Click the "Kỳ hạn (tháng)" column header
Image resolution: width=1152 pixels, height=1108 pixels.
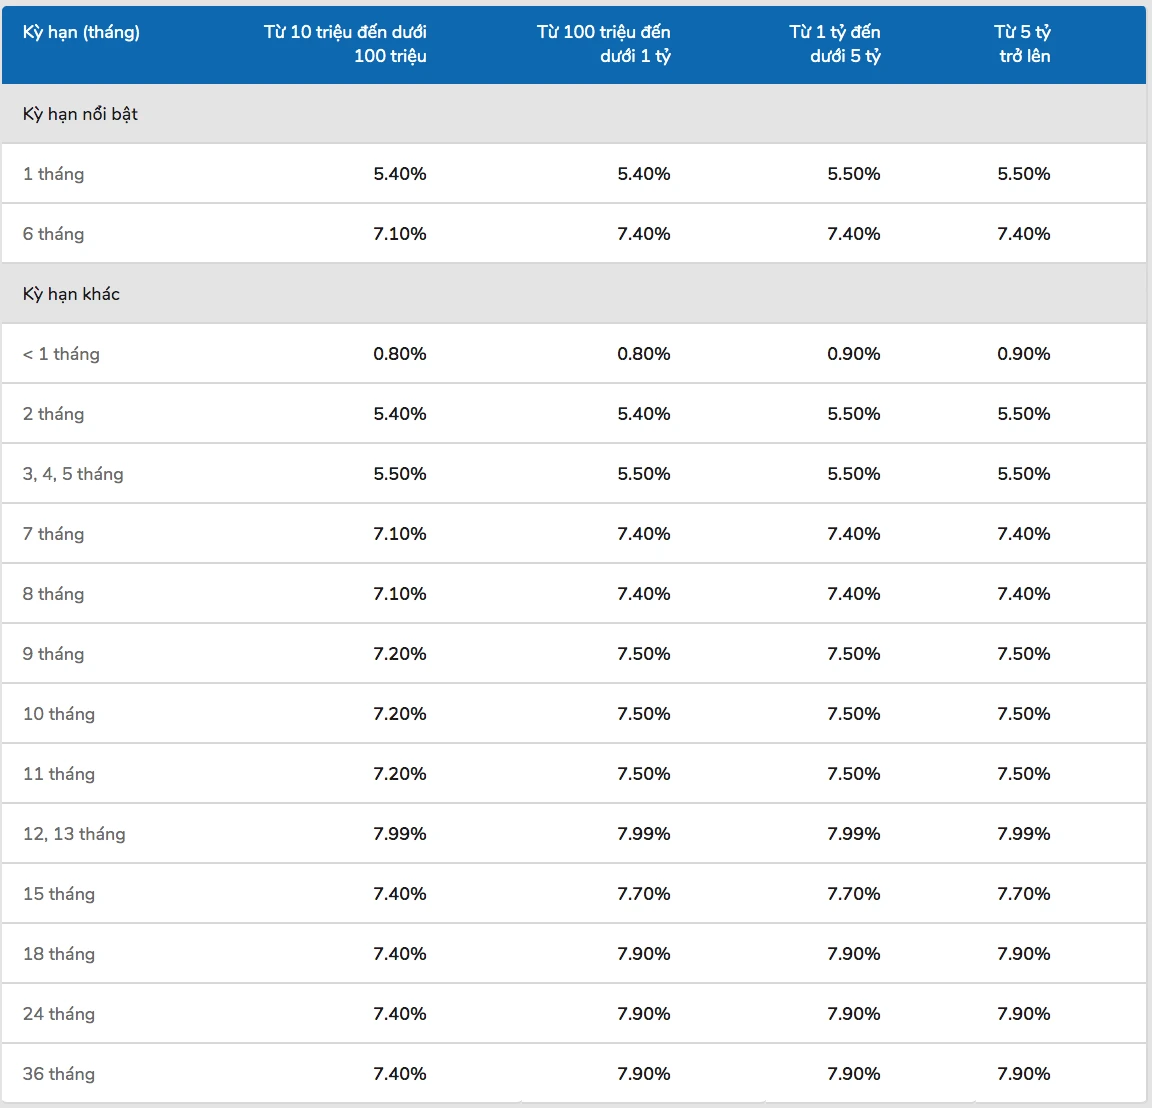click(81, 32)
